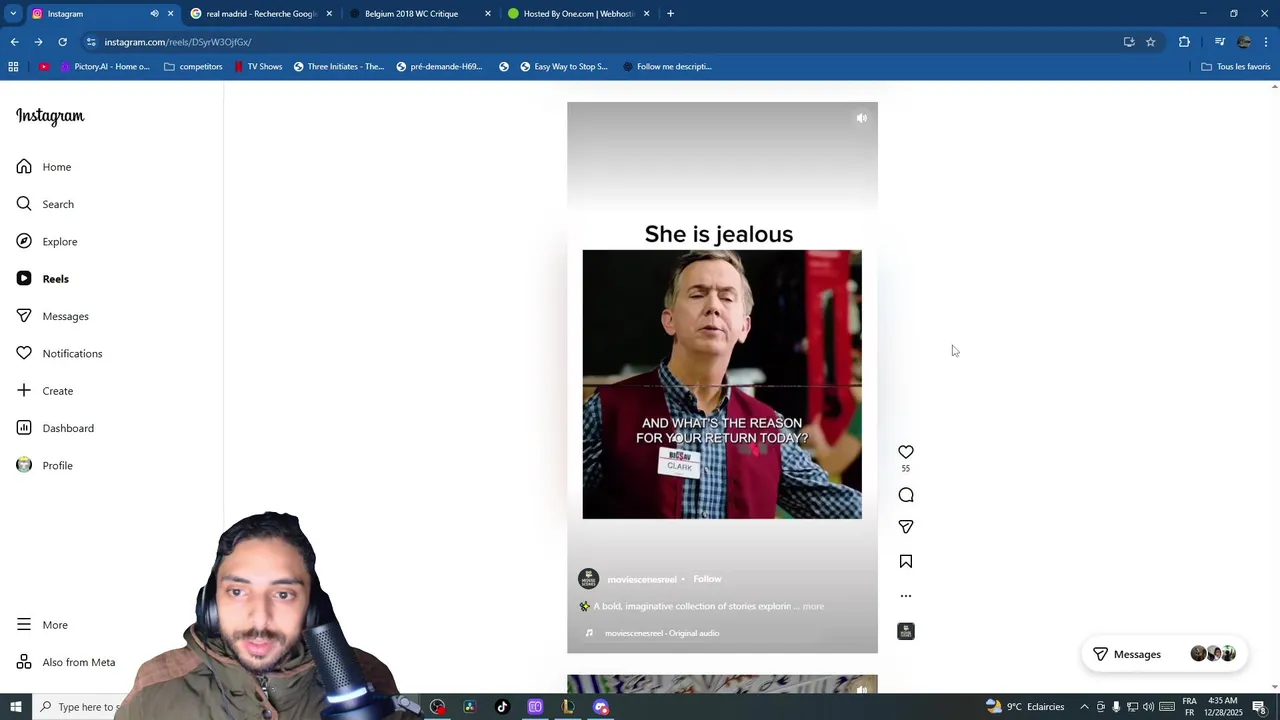The width and height of the screenshot is (1280, 720).
Task: Share the reel via paper plane icon
Action: click(906, 527)
